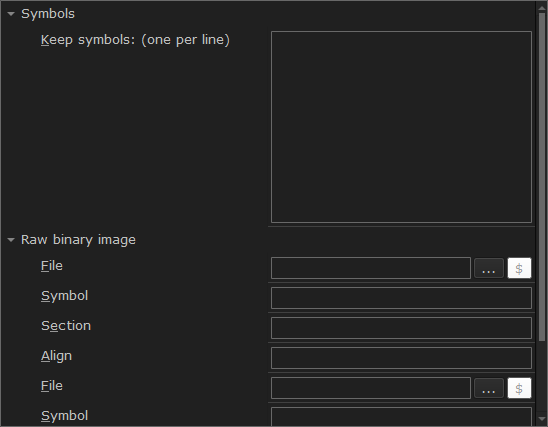The width and height of the screenshot is (548, 427).
Task: Select the 'Section' label
Action: [66, 326]
